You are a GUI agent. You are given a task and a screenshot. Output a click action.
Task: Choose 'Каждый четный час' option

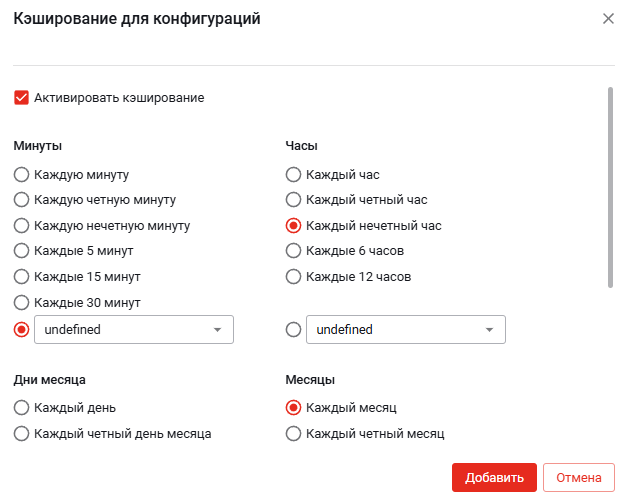(x=293, y=200)
